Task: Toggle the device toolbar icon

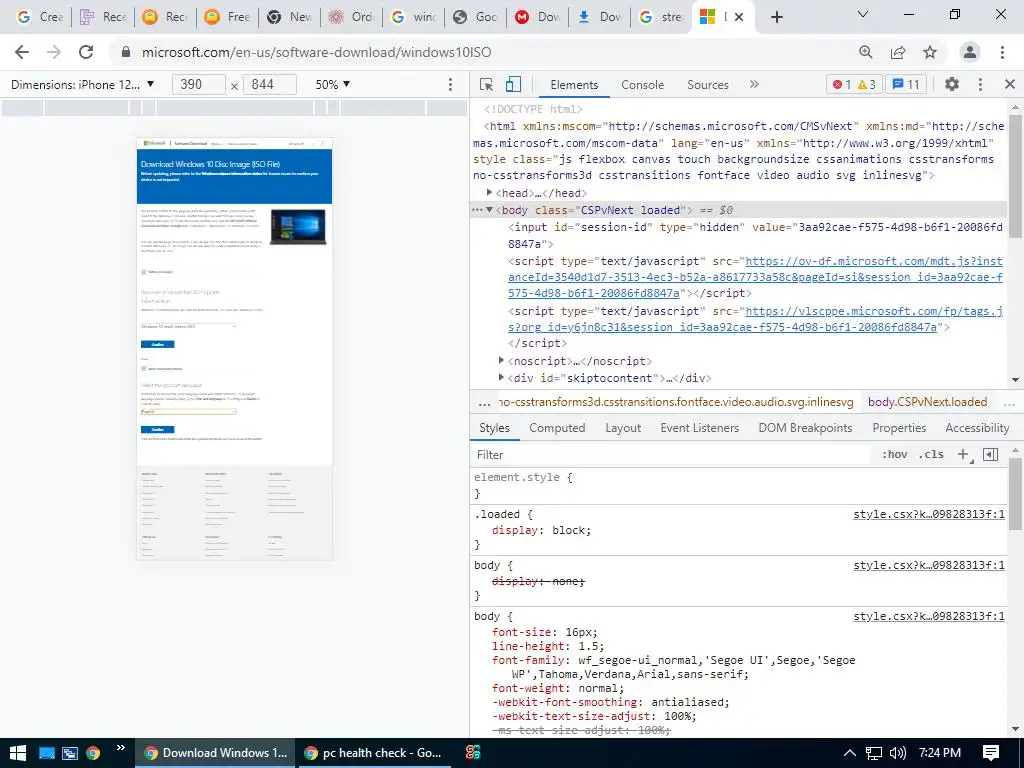Action: coord(513,84)
